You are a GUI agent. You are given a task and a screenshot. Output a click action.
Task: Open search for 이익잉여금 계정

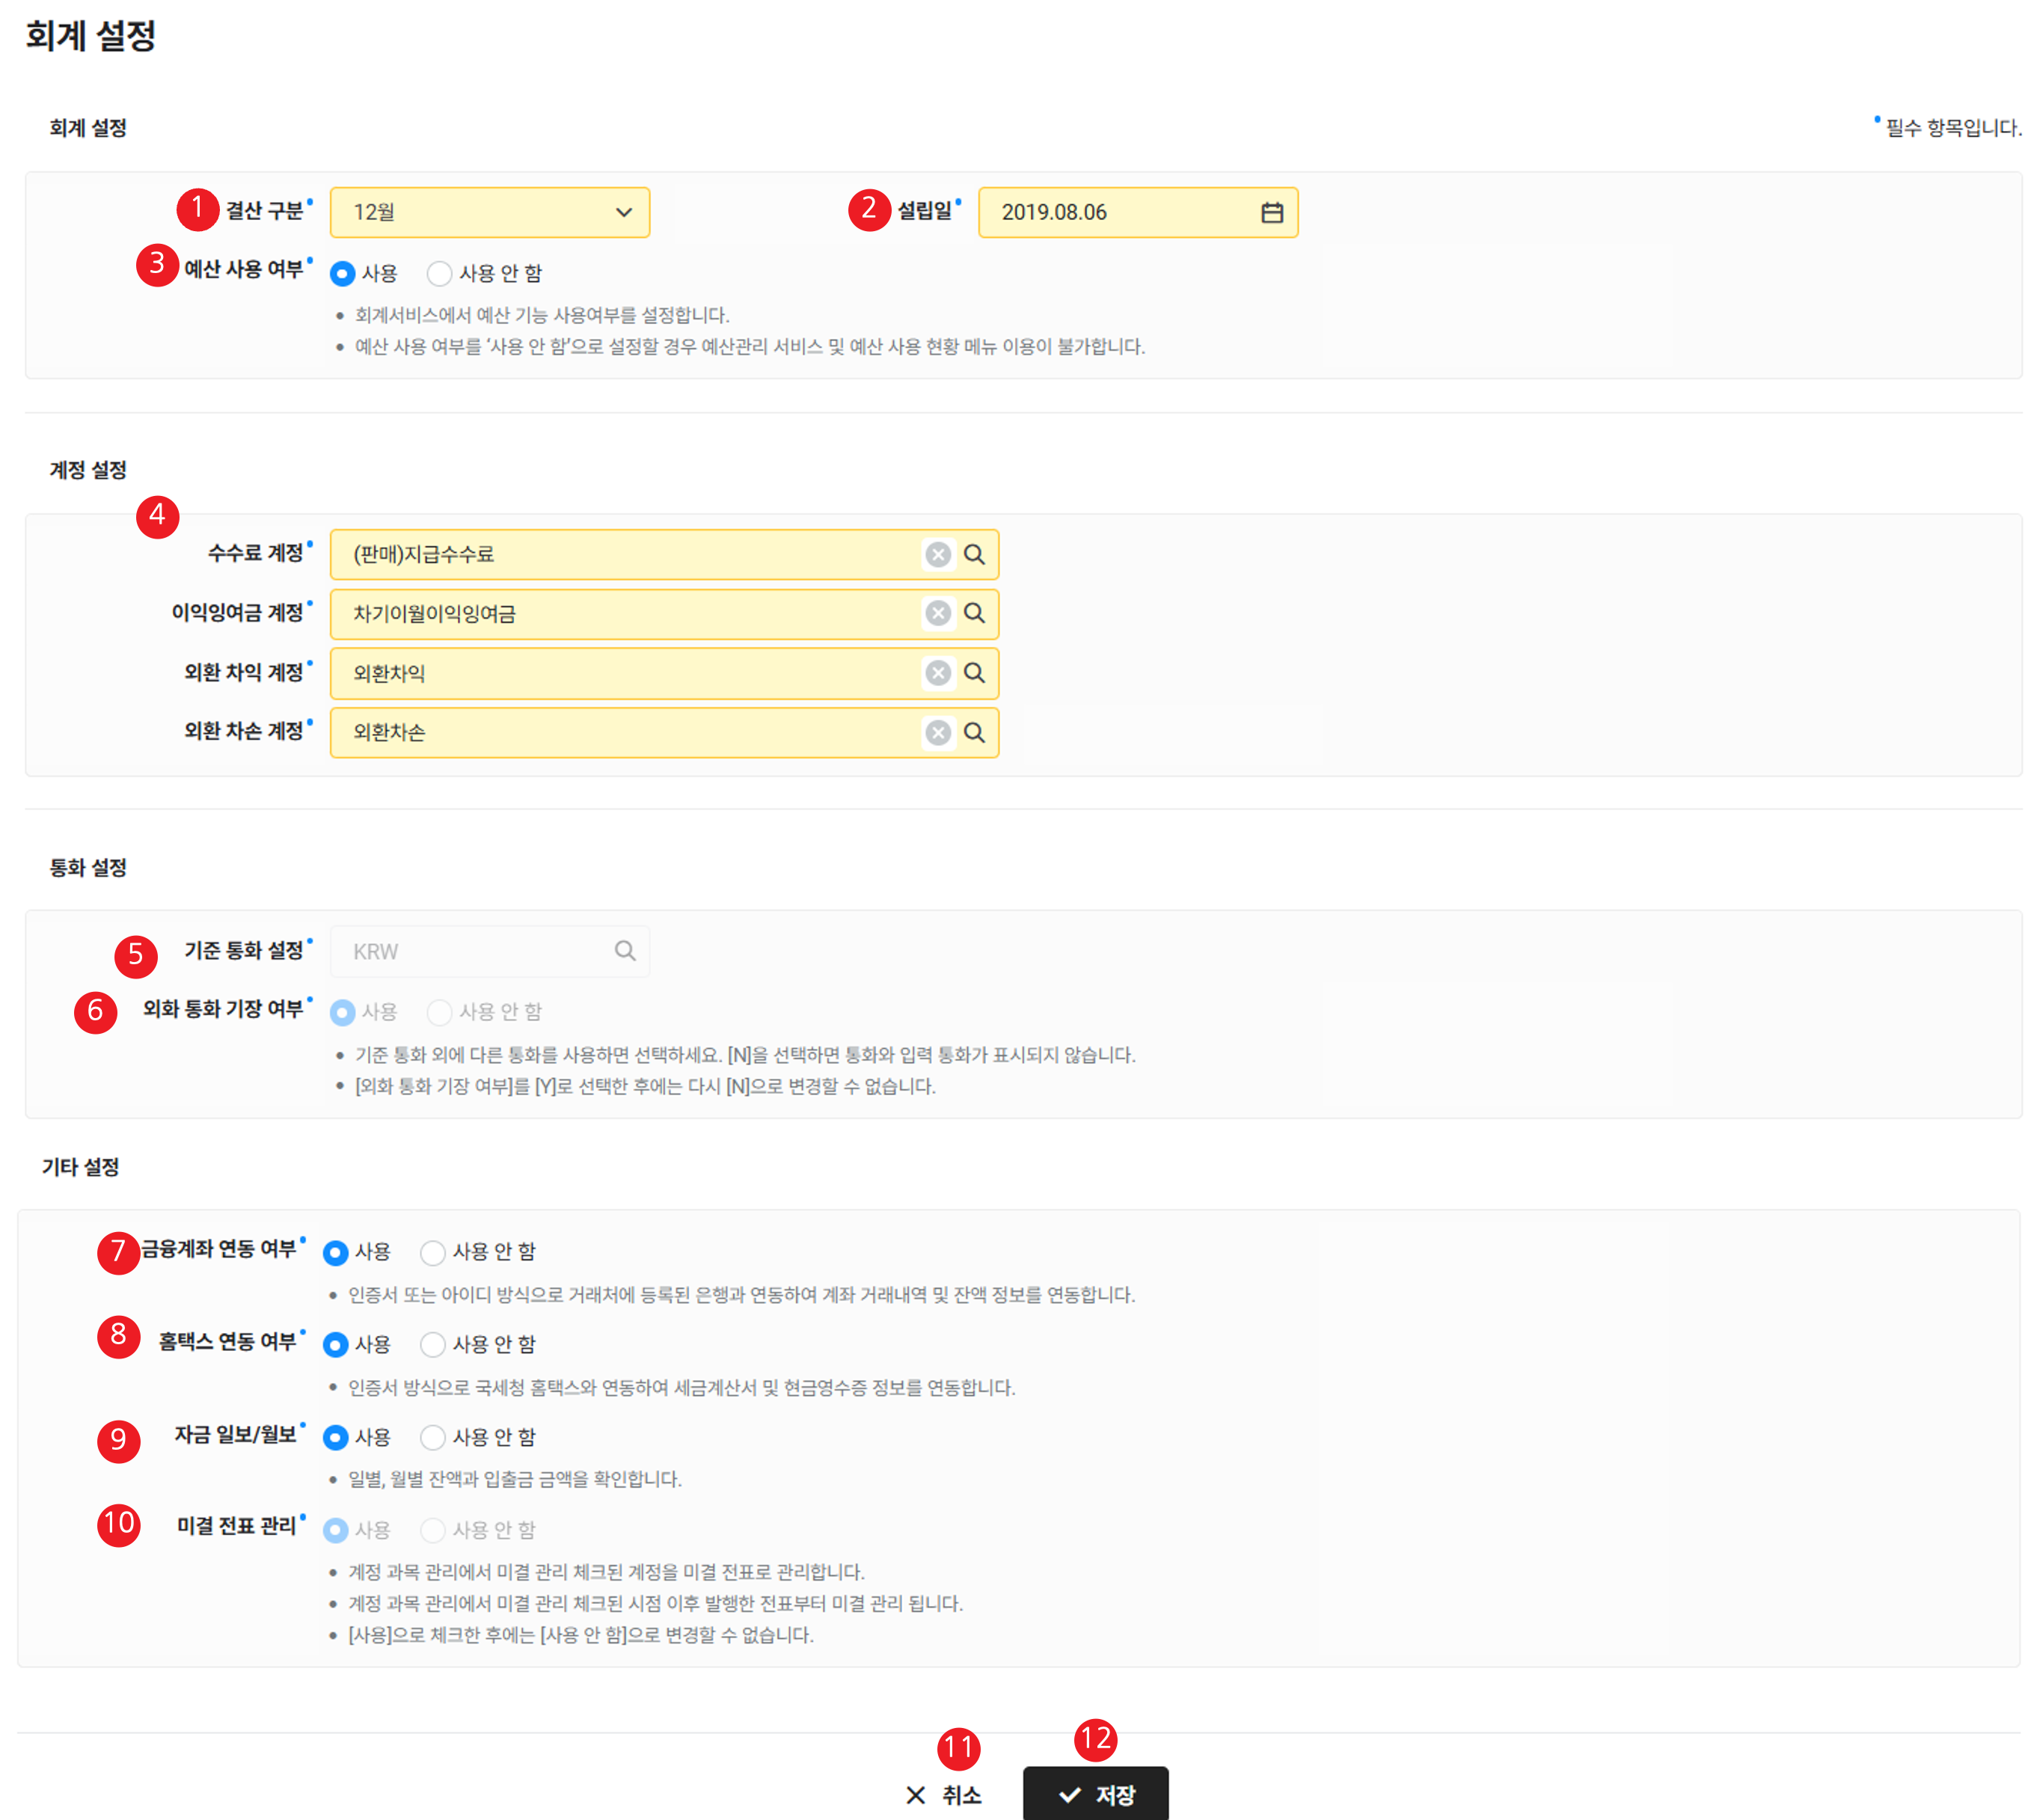(974, 613)
